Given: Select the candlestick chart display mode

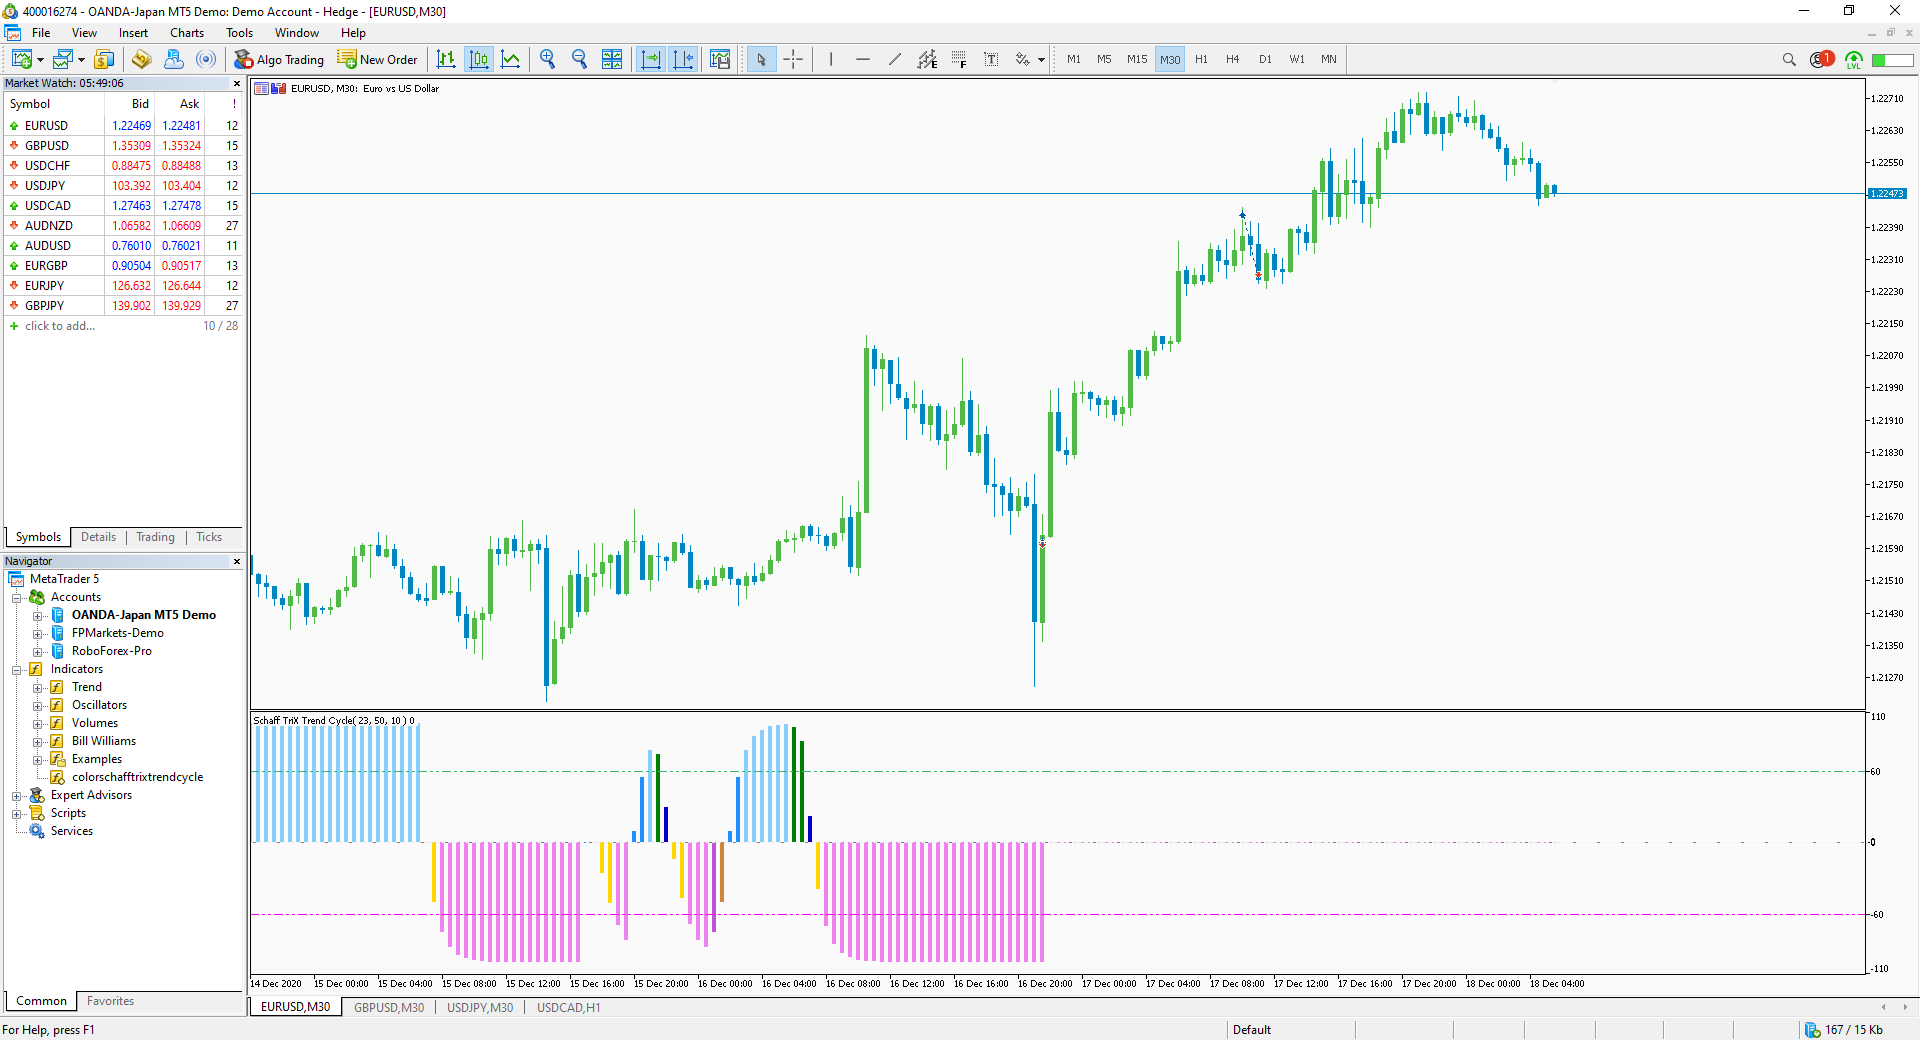Looking at the screenshot, I should coord(479,59).
